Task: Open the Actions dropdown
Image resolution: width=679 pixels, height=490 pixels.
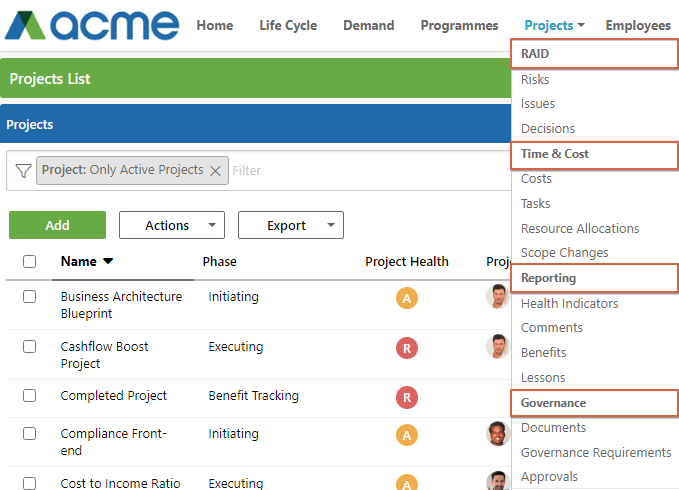Action: pos(172,225)
